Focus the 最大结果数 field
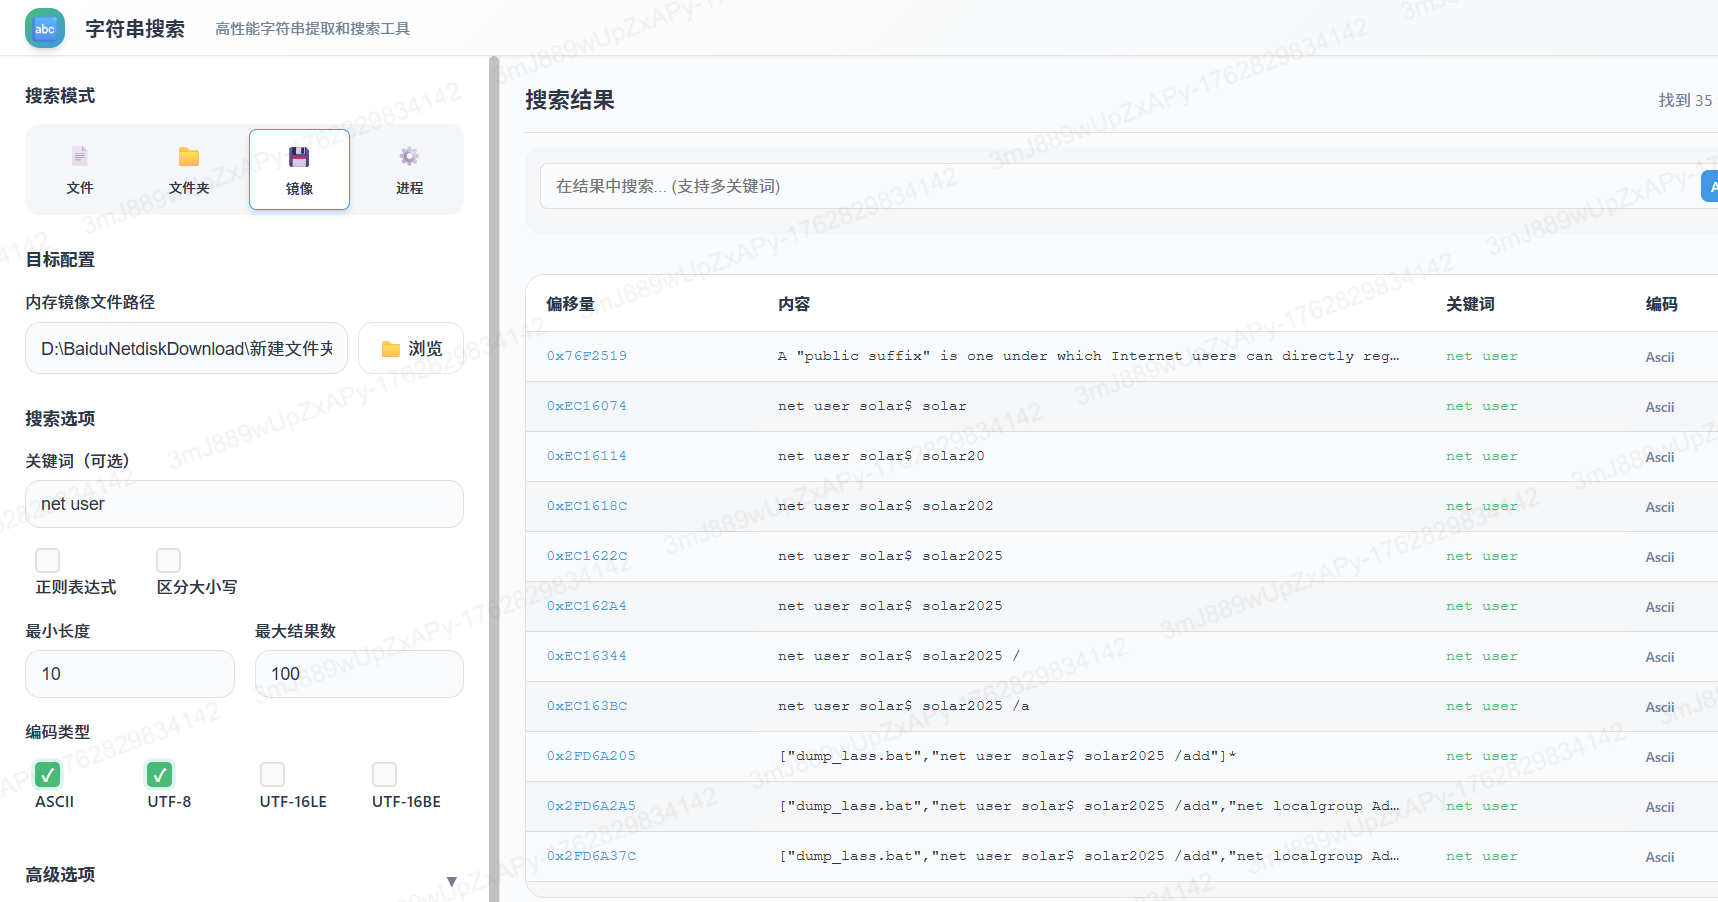The width and height of the screenshot is (1718, 902). (x=359, y=674)
